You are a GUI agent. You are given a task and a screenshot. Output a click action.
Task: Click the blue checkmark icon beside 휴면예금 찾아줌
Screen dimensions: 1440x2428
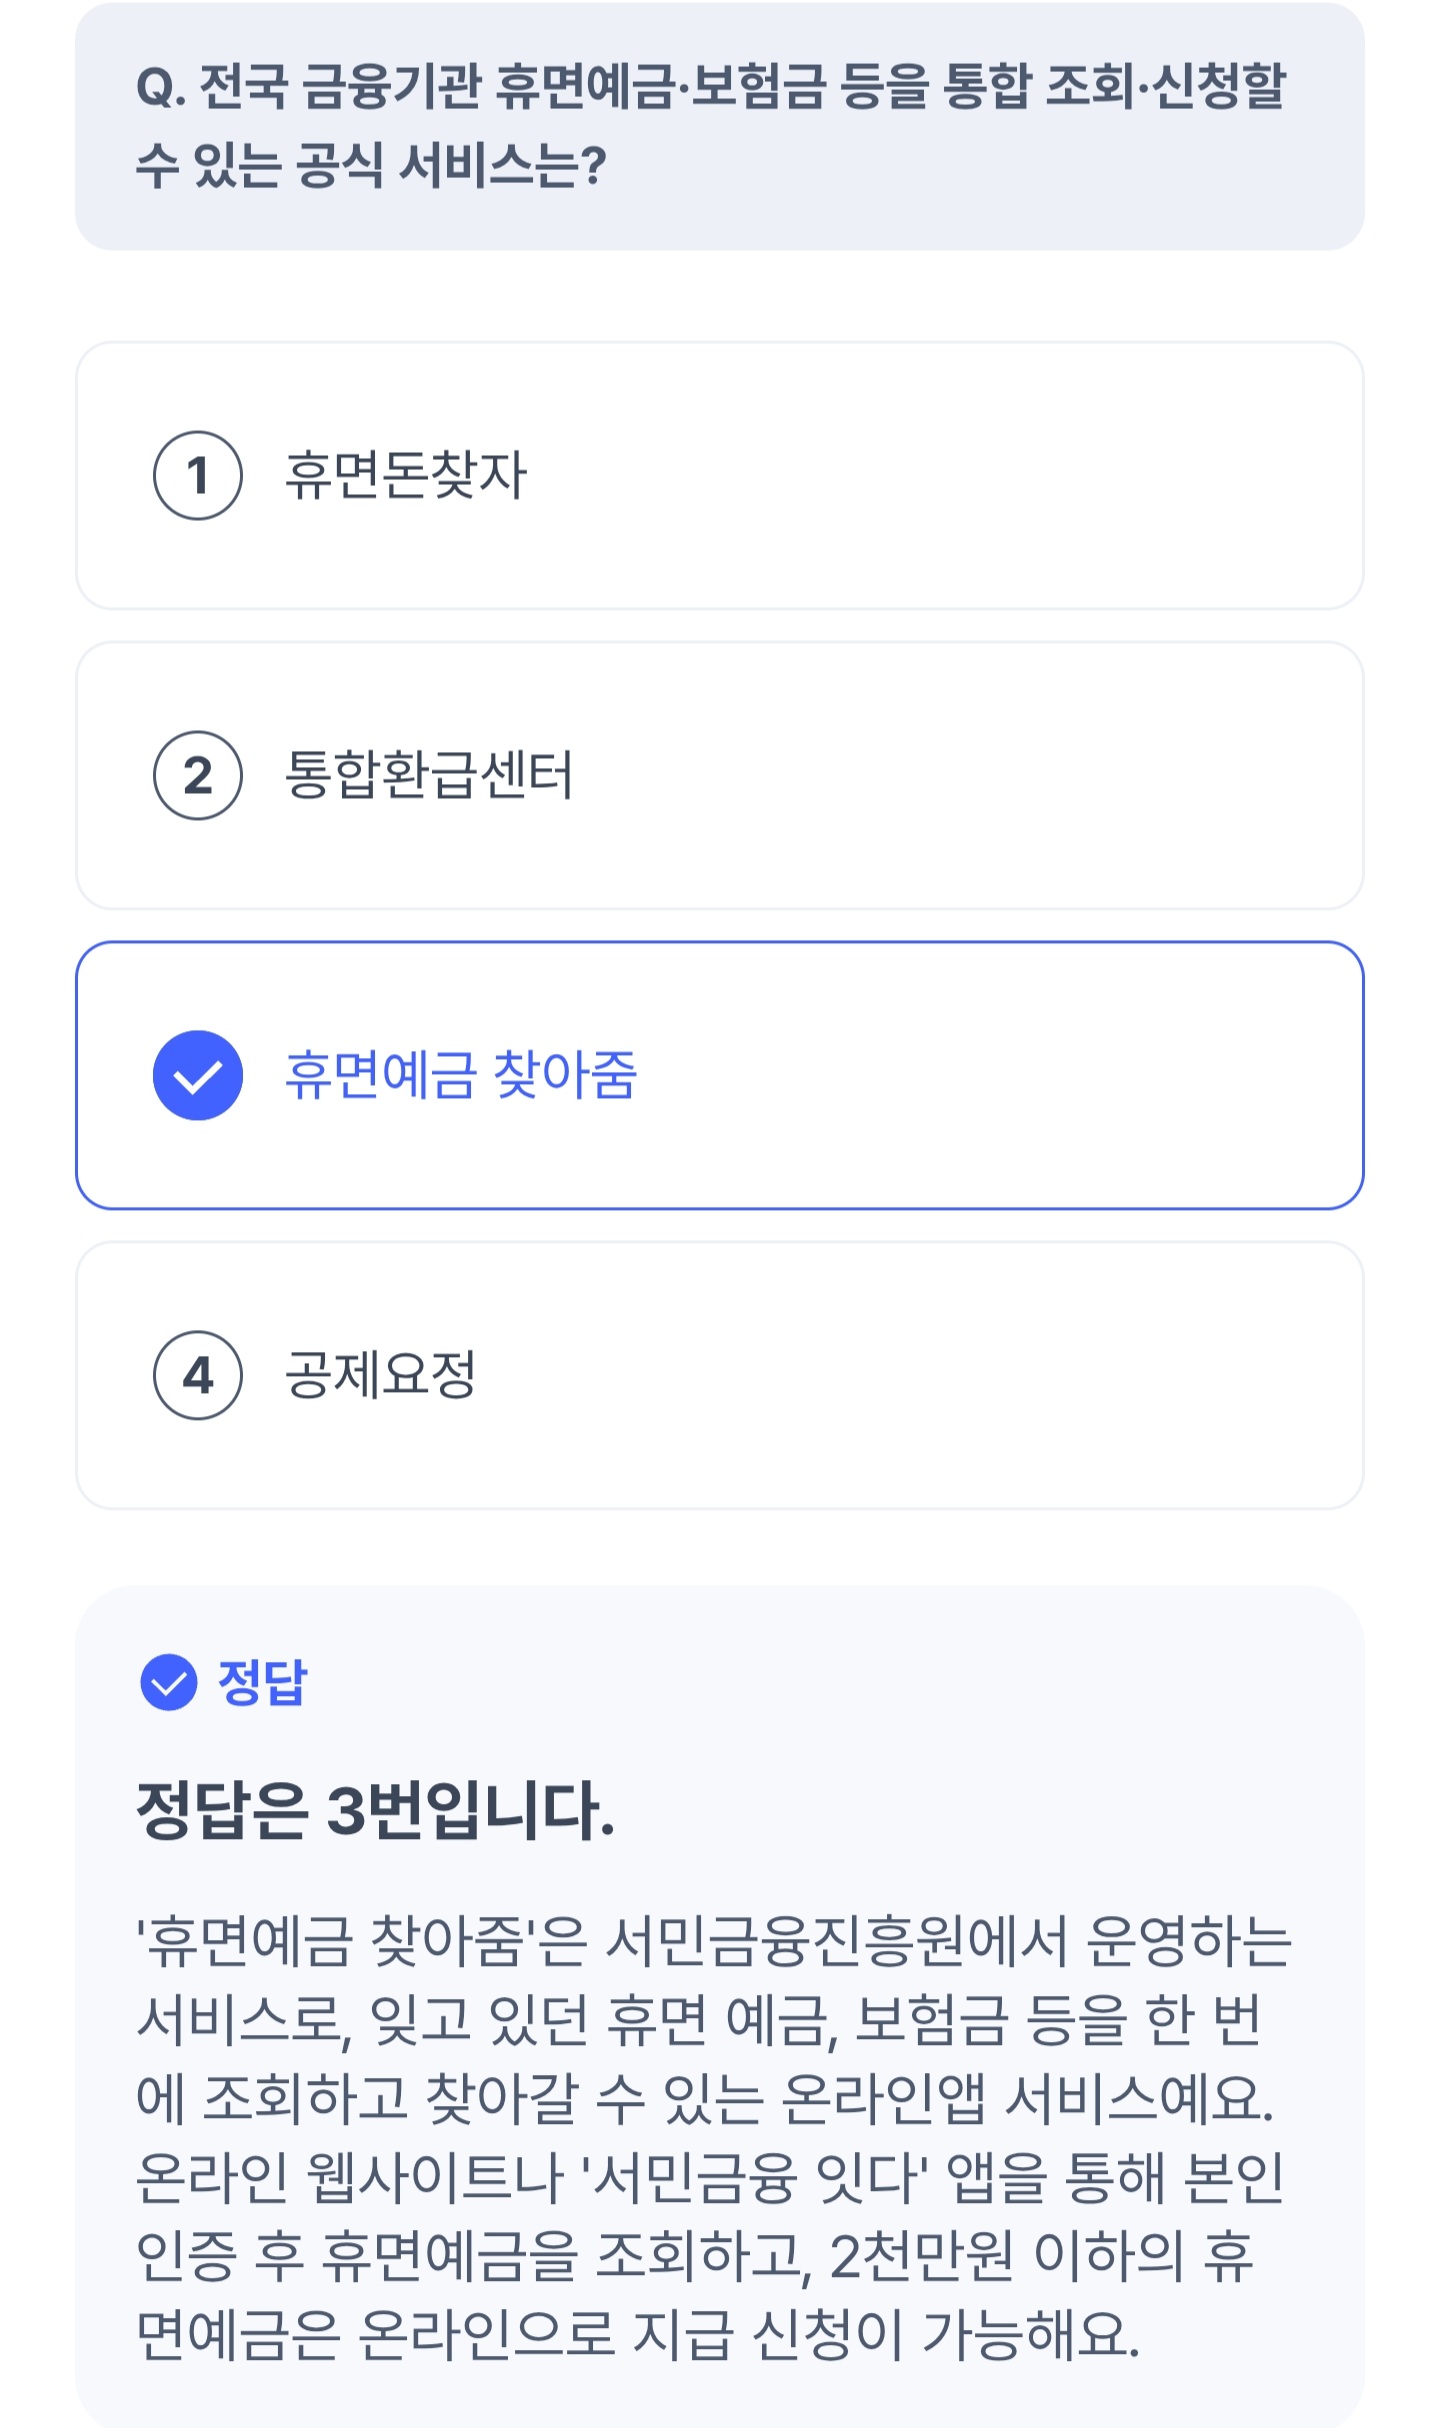coord(197,1075)
